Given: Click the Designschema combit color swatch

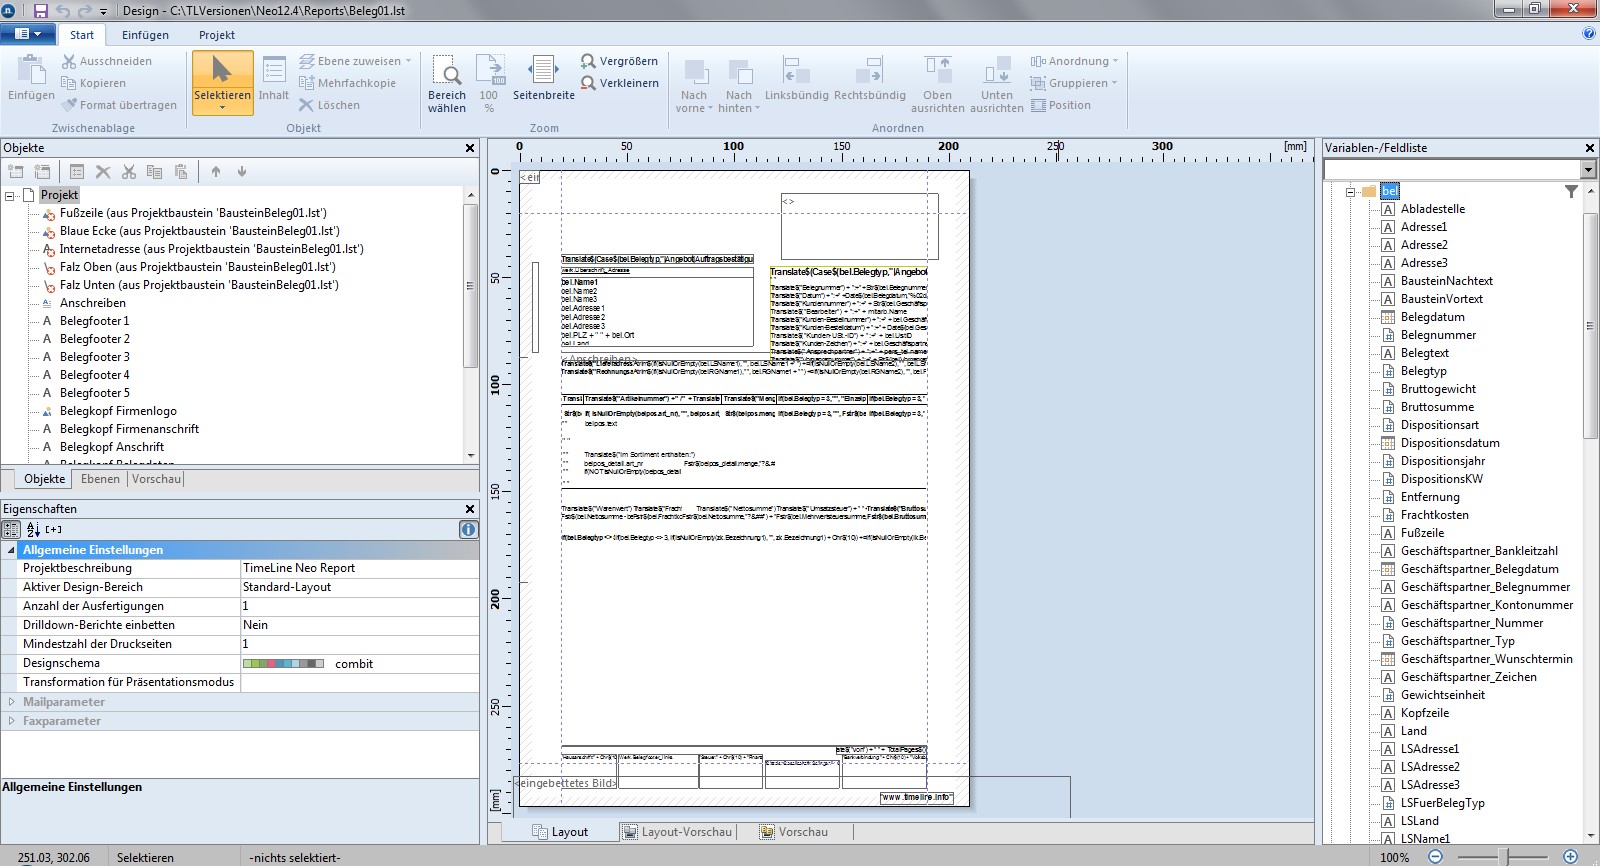Looking at the screenshot, I should 283,663.
